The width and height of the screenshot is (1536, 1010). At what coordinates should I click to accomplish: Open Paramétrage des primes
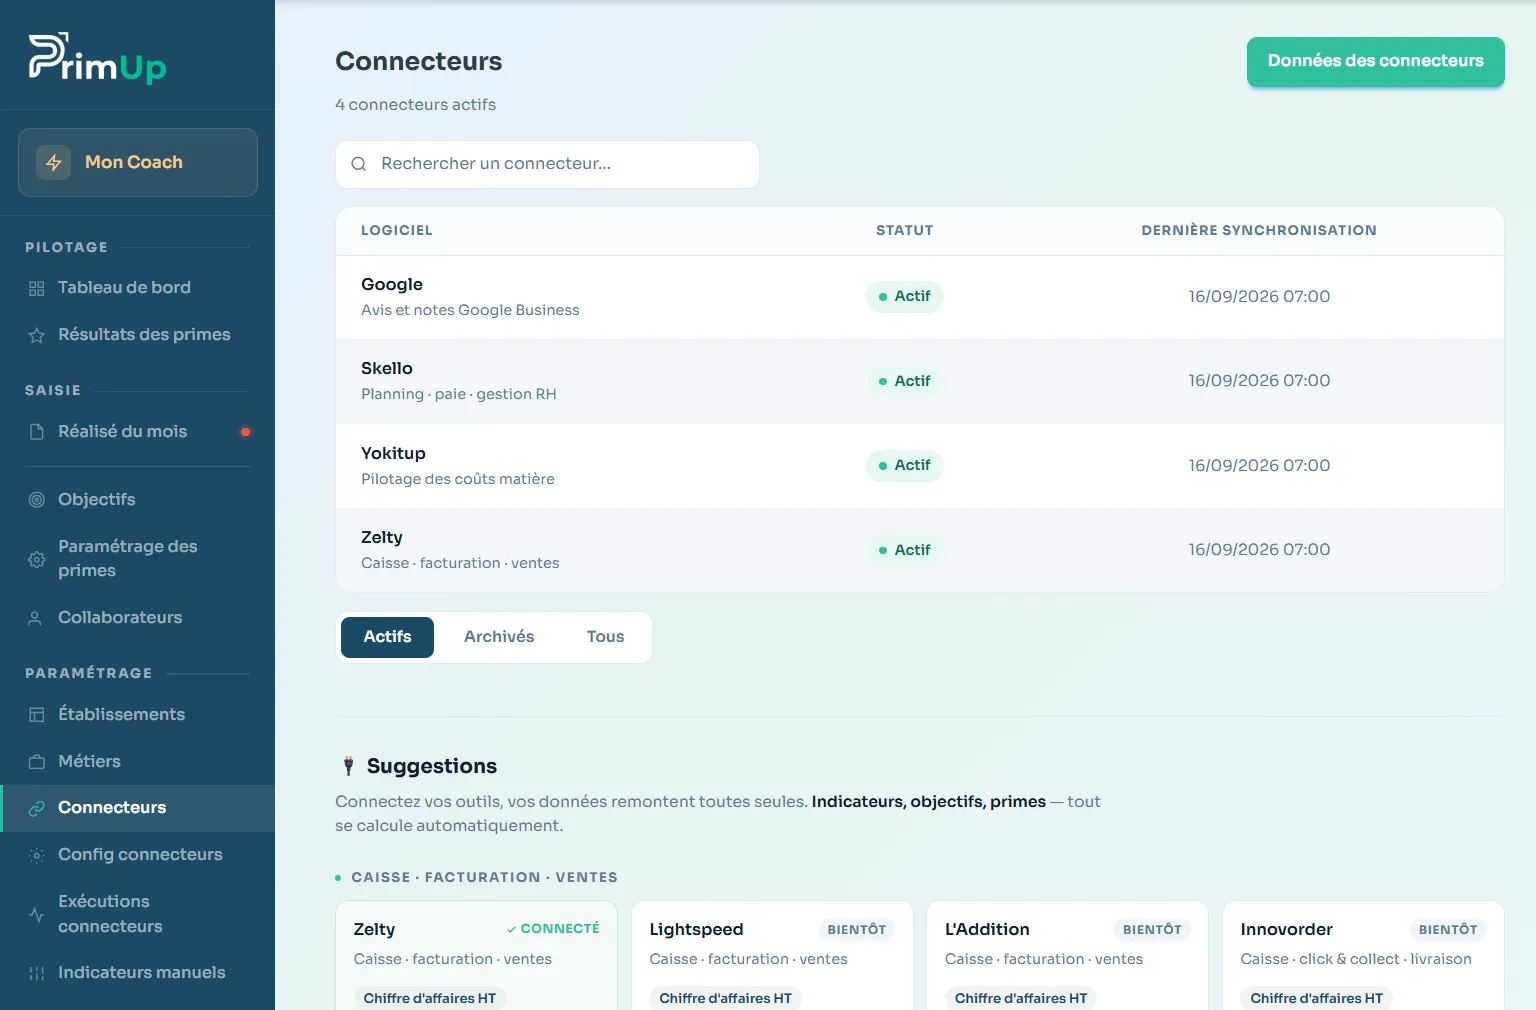click(137, 559)
